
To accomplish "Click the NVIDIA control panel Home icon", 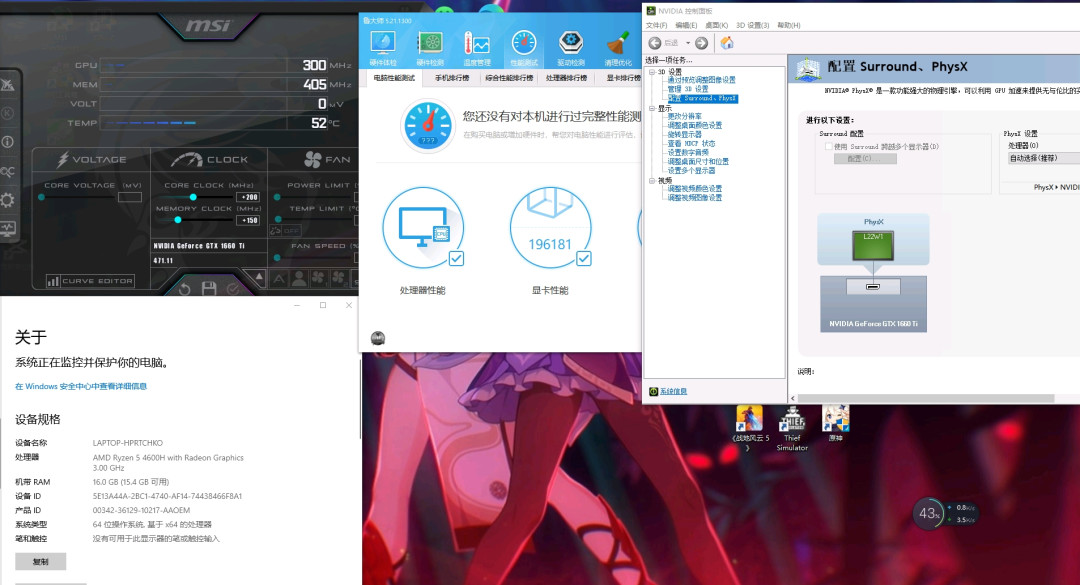I will (x=727, y=43).
